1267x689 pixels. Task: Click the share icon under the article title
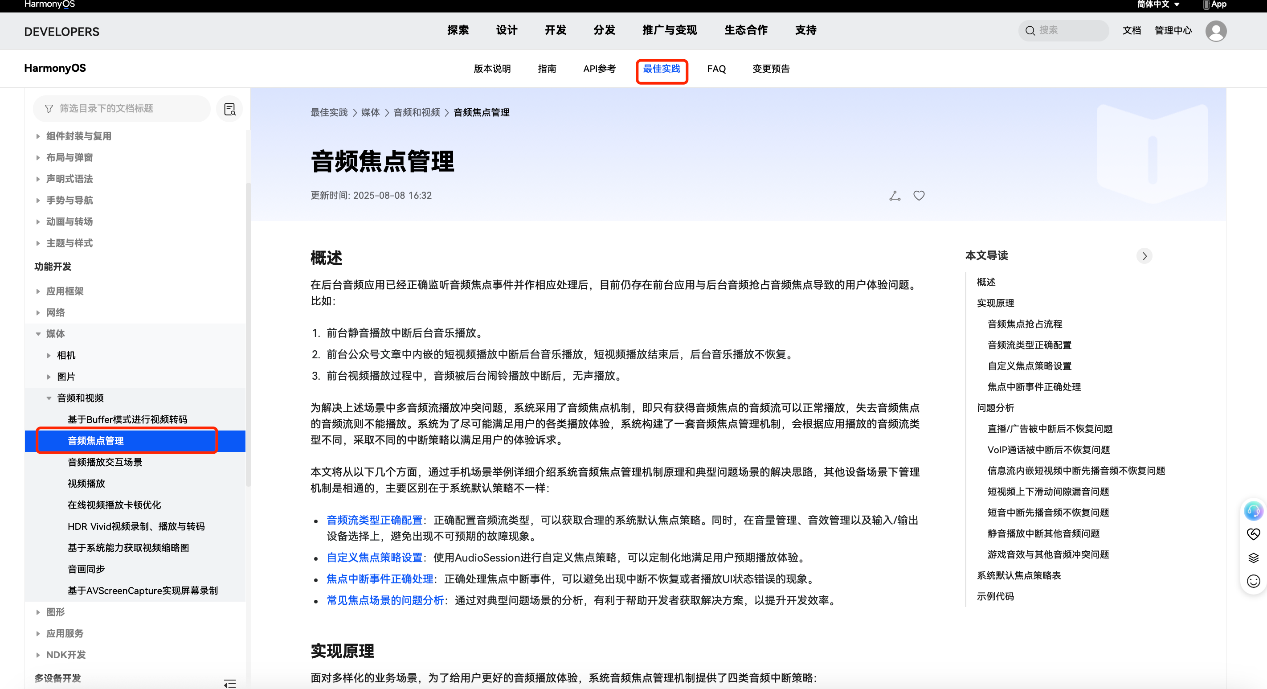click(895, 196)
